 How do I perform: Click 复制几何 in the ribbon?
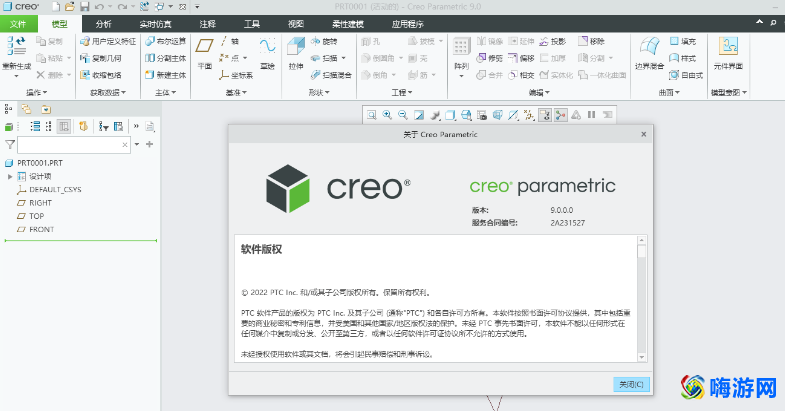[x=101, y=59]
